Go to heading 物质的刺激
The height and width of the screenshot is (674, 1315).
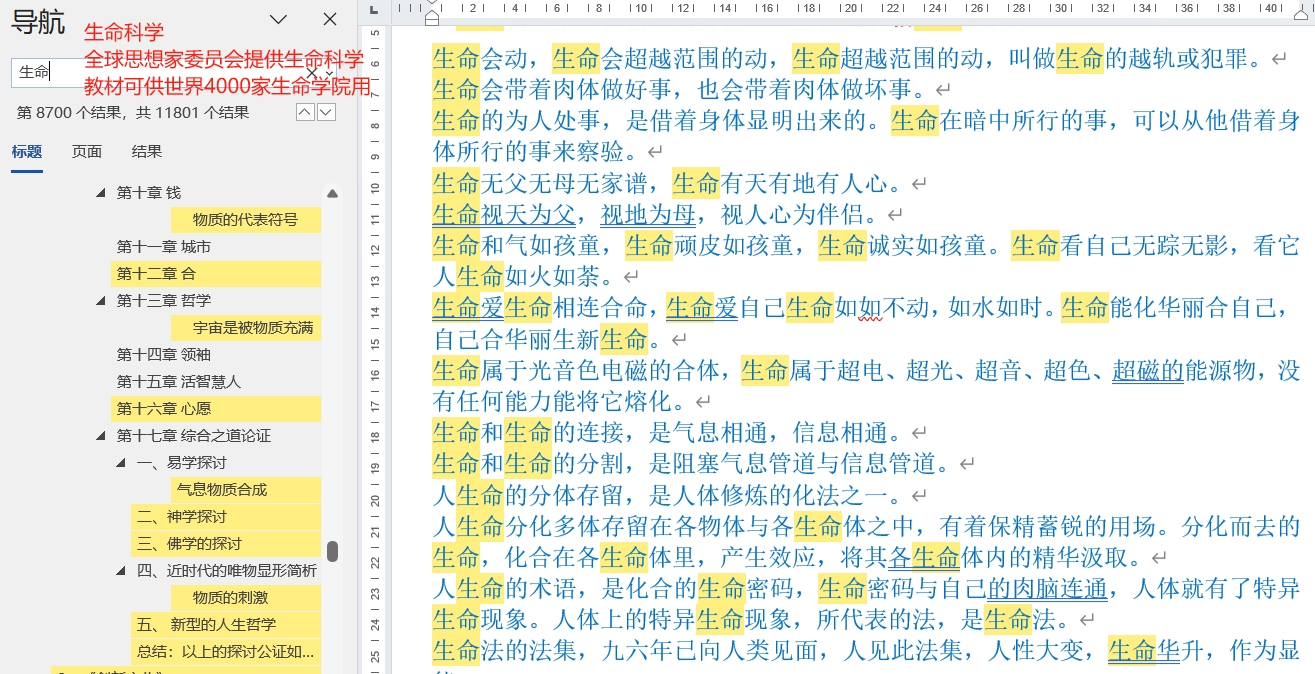246,598
